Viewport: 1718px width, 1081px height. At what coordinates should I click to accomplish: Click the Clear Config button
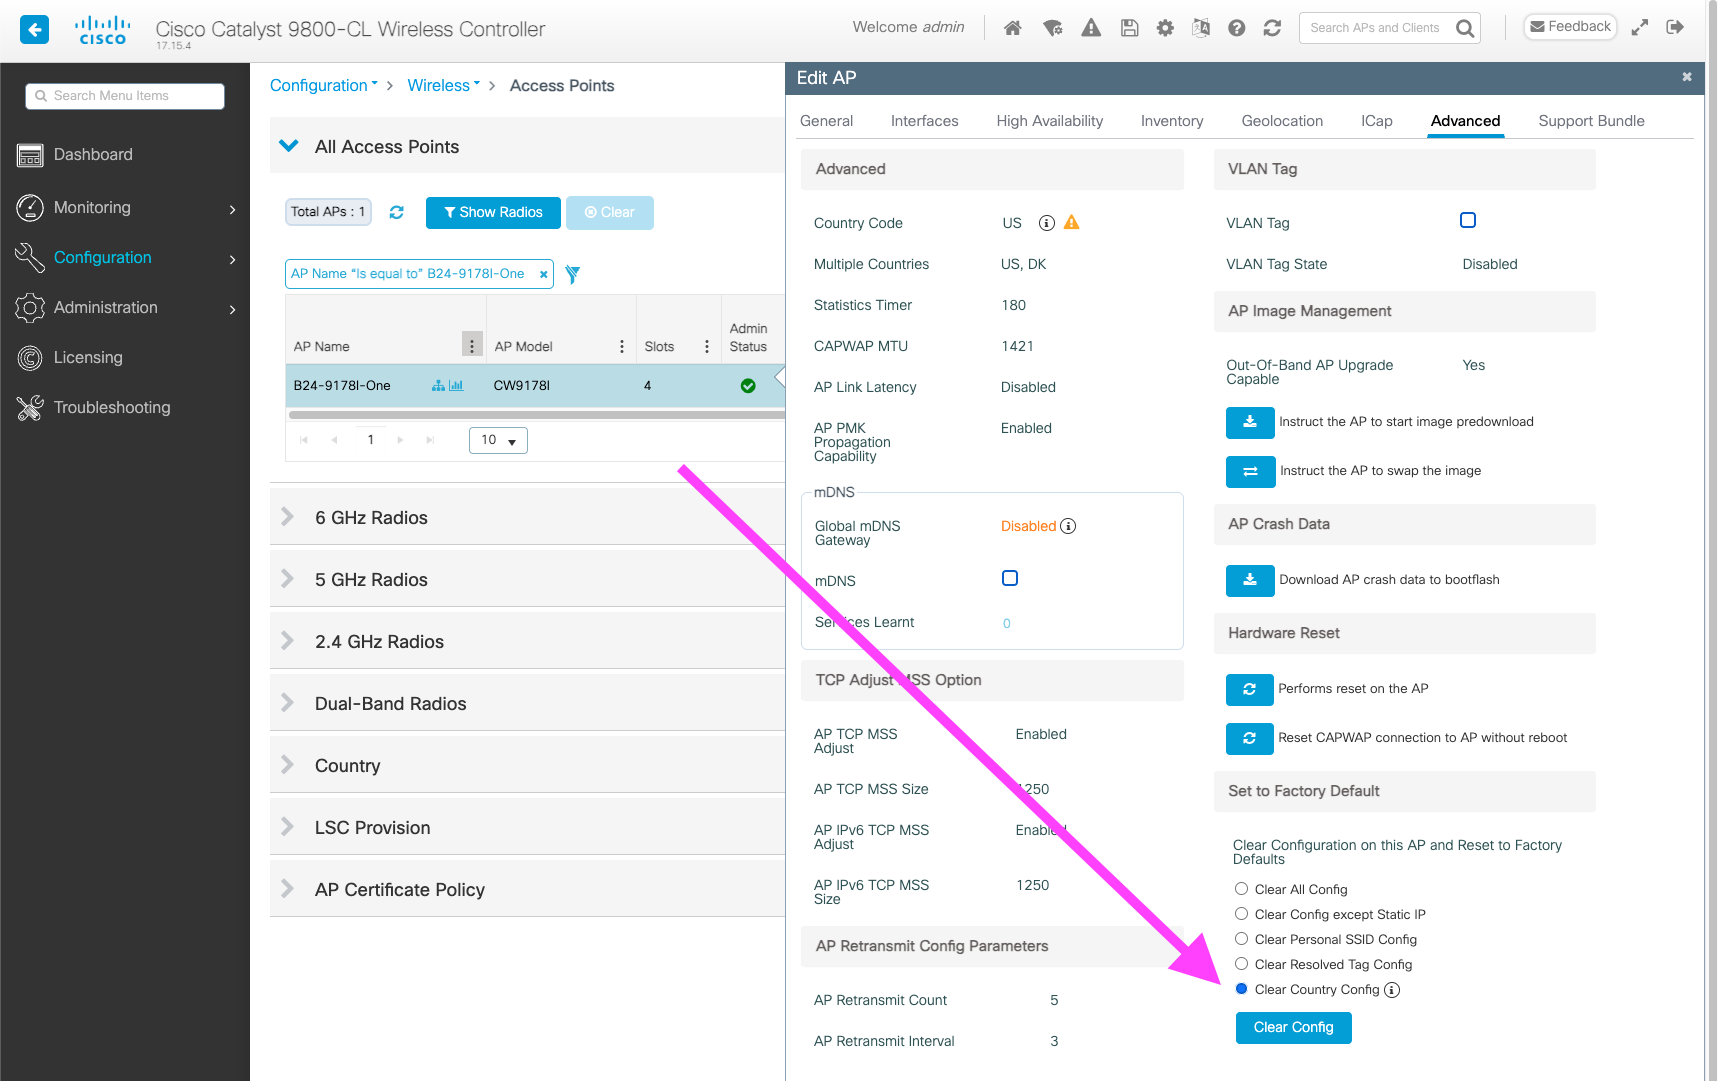[1293, 1027]
